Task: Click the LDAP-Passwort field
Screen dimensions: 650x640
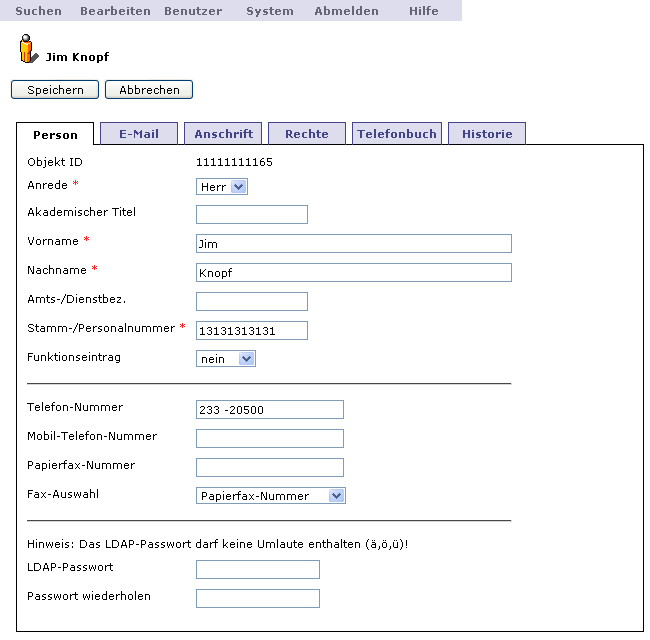Action: pyautogui.click(x=258, y=569)
